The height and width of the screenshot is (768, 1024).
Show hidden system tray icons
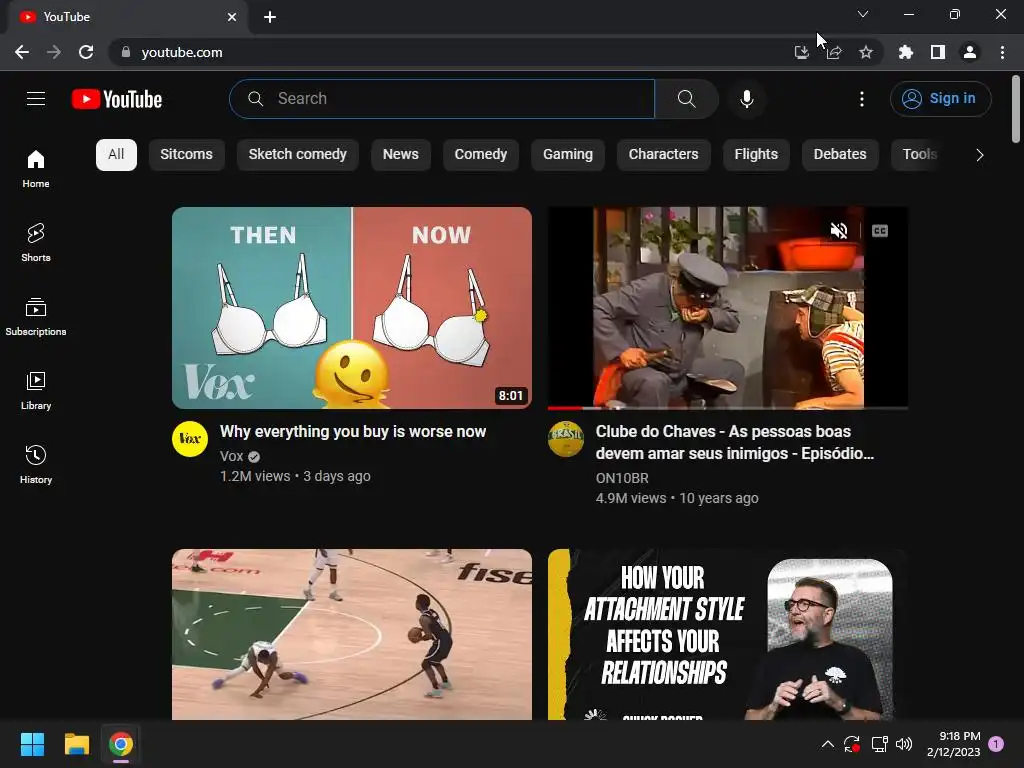point(827,744)
